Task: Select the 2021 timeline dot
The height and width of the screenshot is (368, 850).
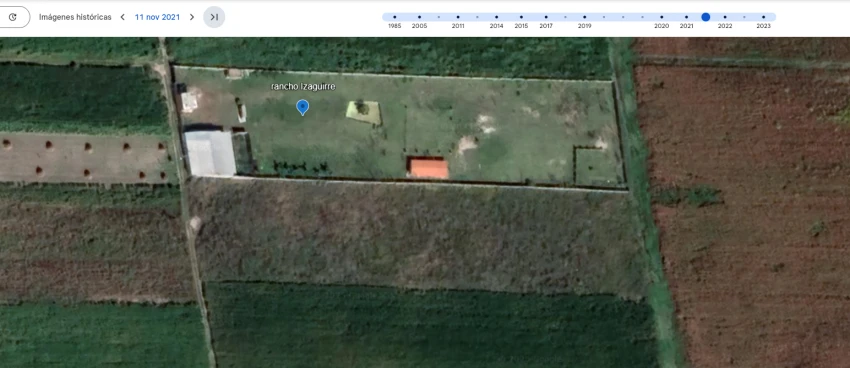Action: pyautogui.click(x=686, y=17)
